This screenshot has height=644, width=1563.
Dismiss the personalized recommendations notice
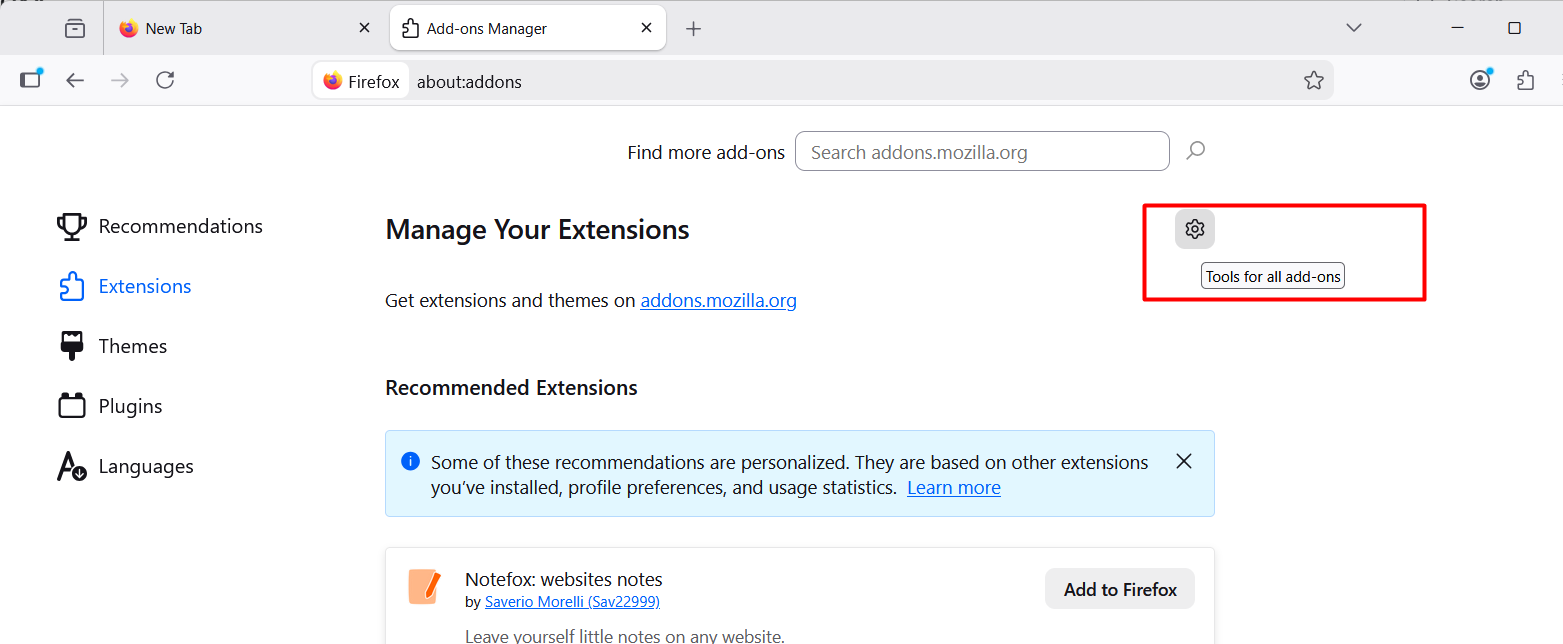(1184, 461)
